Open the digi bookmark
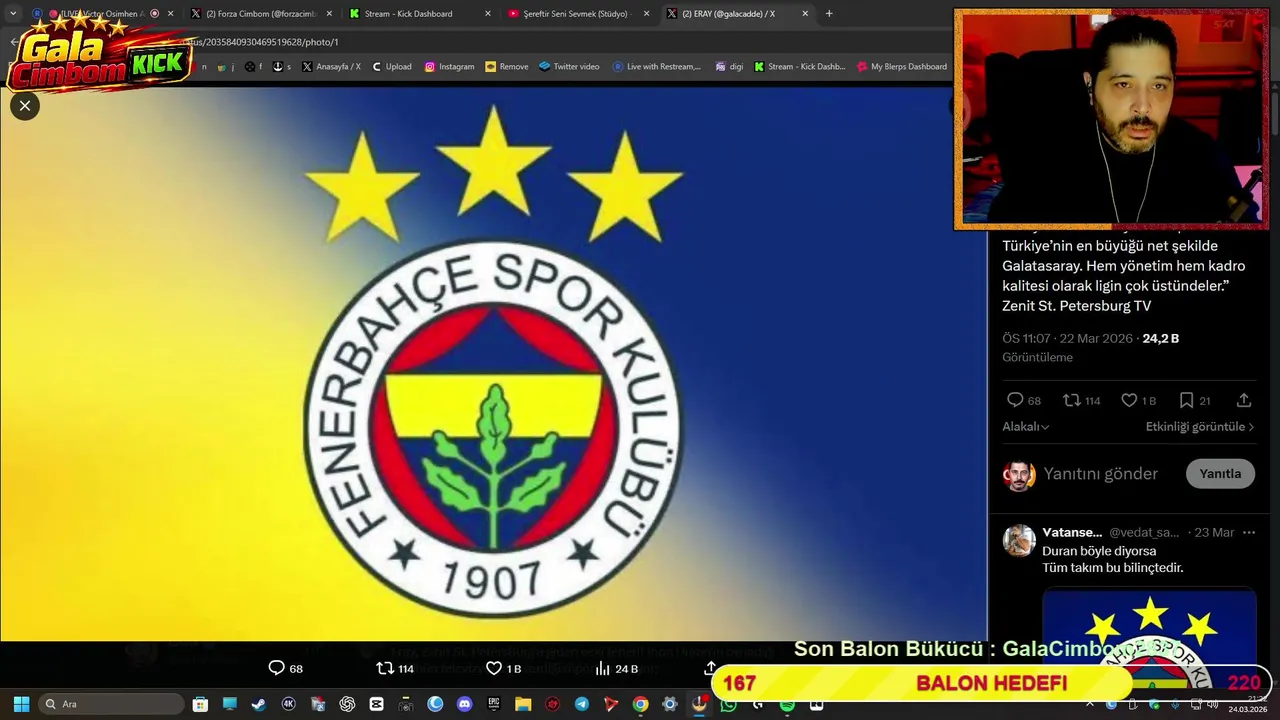 click(x=729, y=66)
